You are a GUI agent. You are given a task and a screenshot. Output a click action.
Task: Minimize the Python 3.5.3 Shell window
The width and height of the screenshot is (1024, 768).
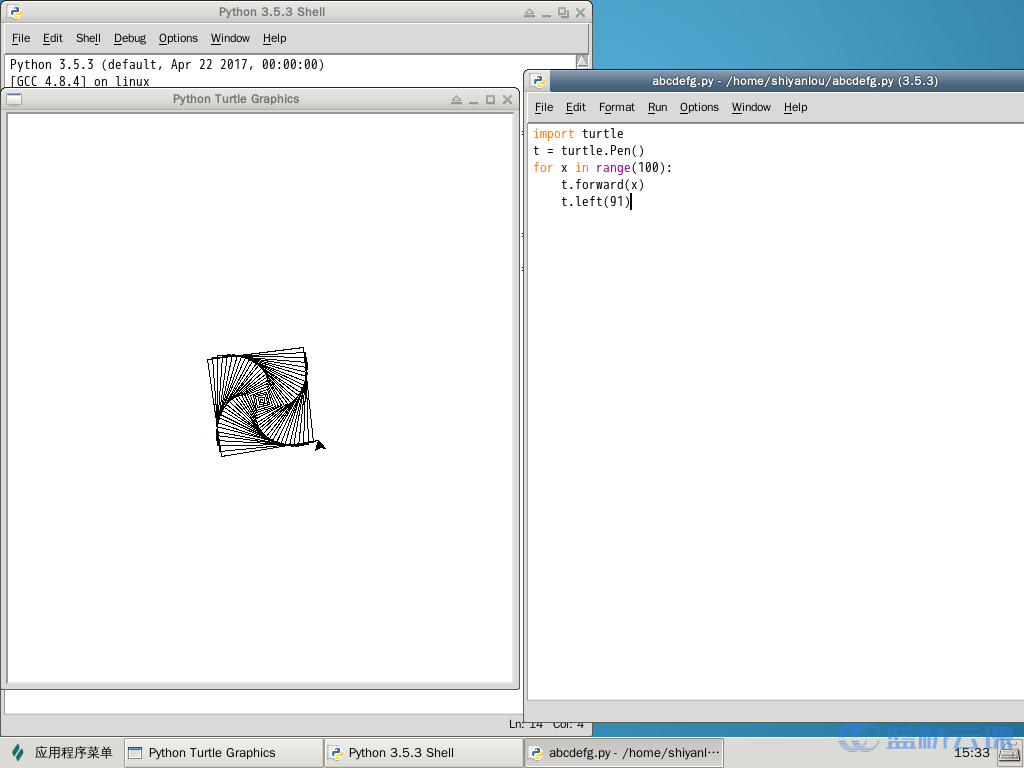[x=546, y=12]
